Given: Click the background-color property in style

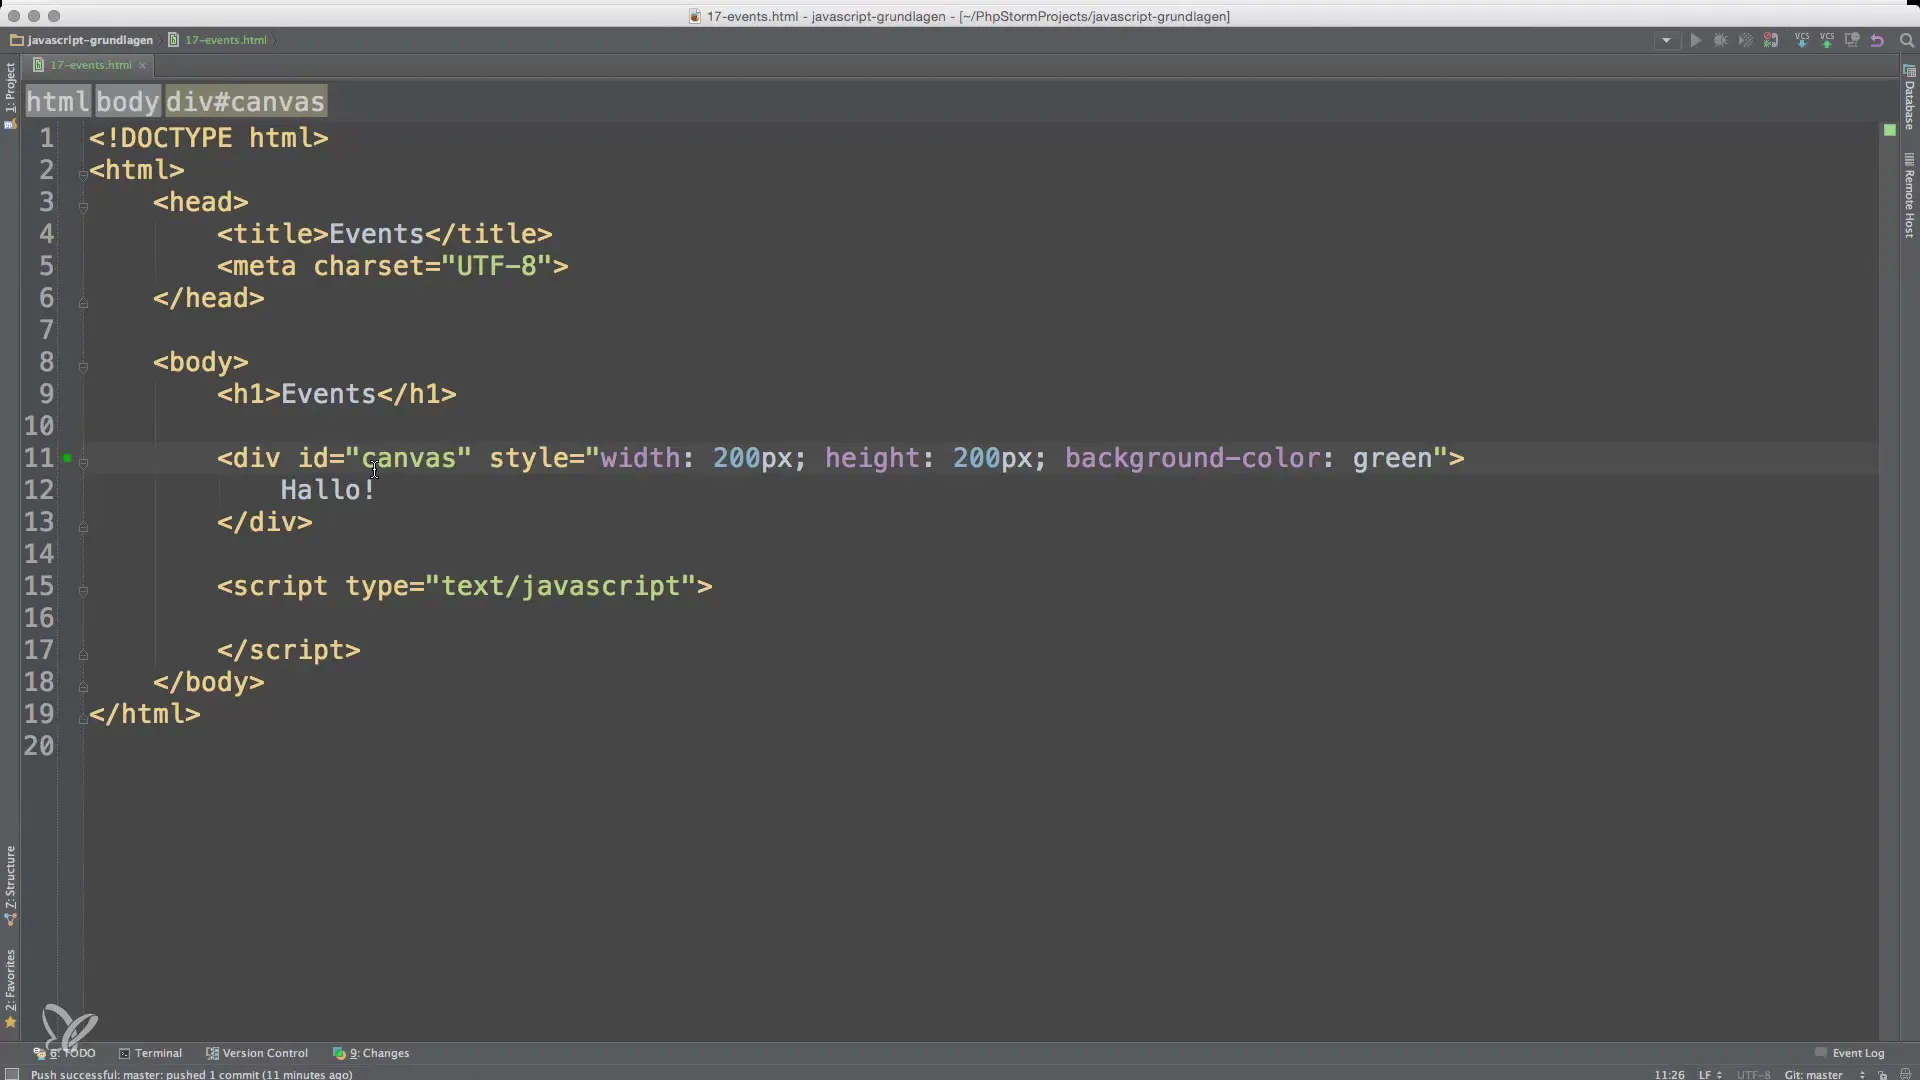Looking at the screenshot, I should (1193, 458).
